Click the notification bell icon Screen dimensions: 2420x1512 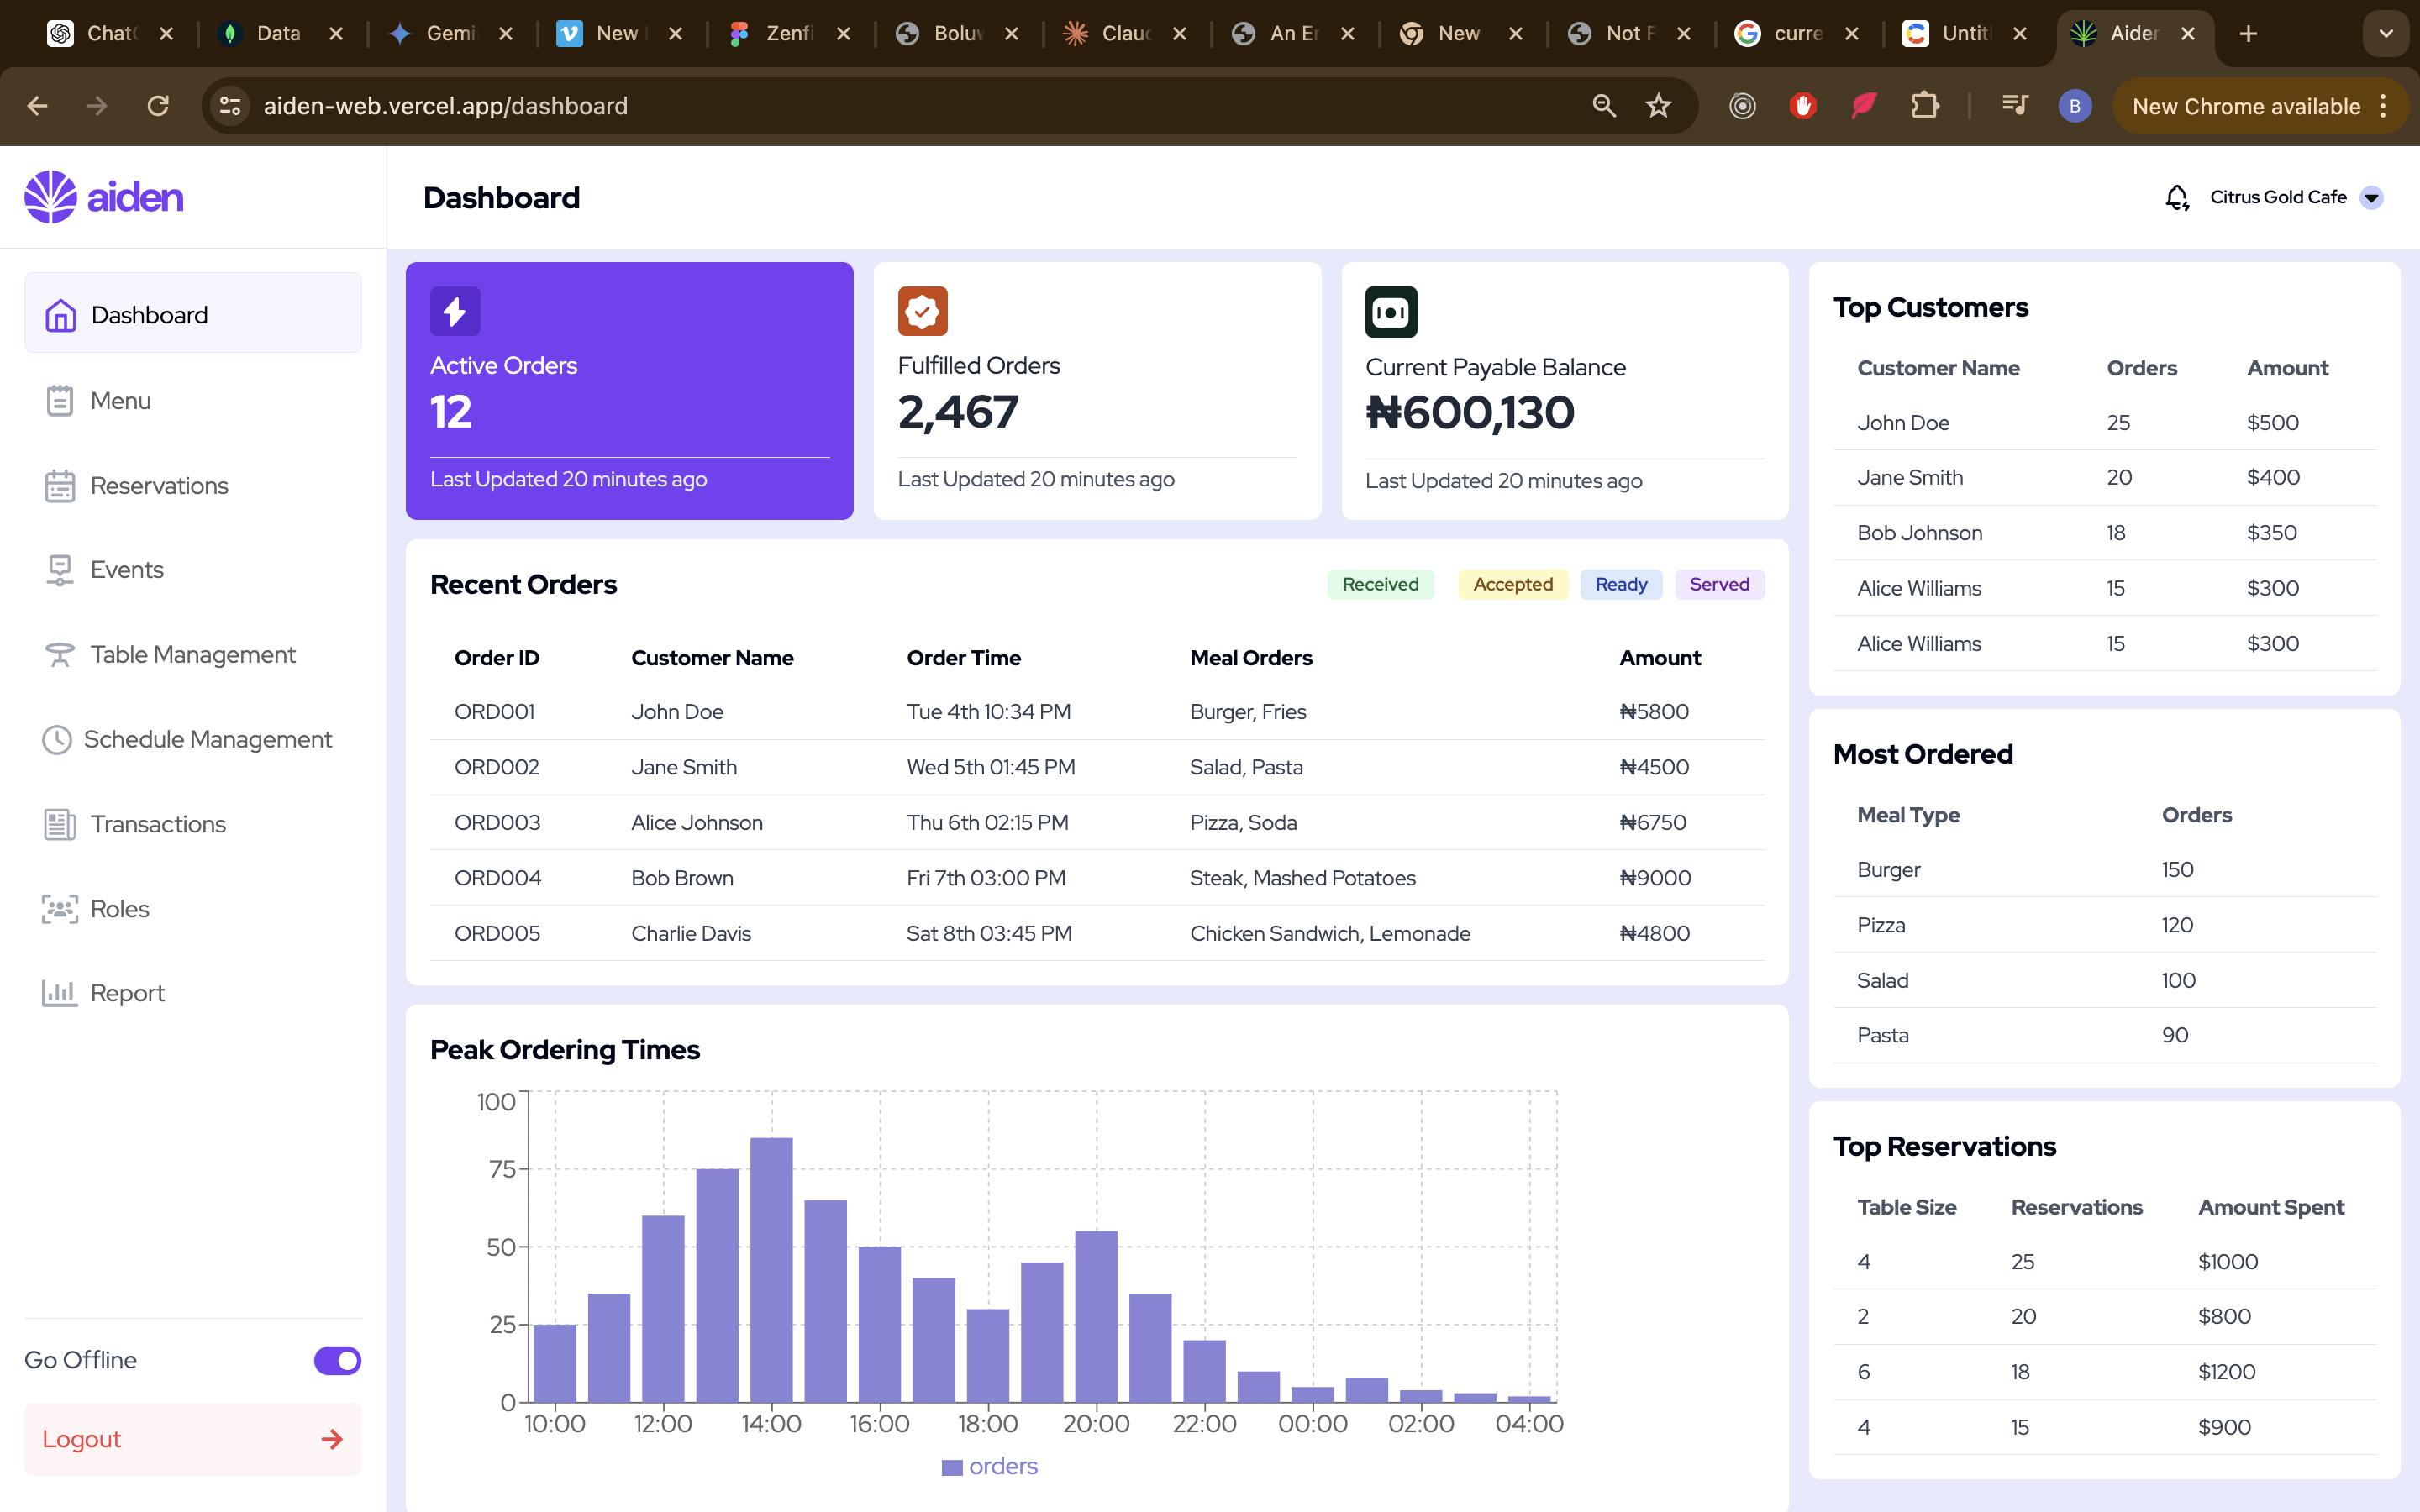2176,197
